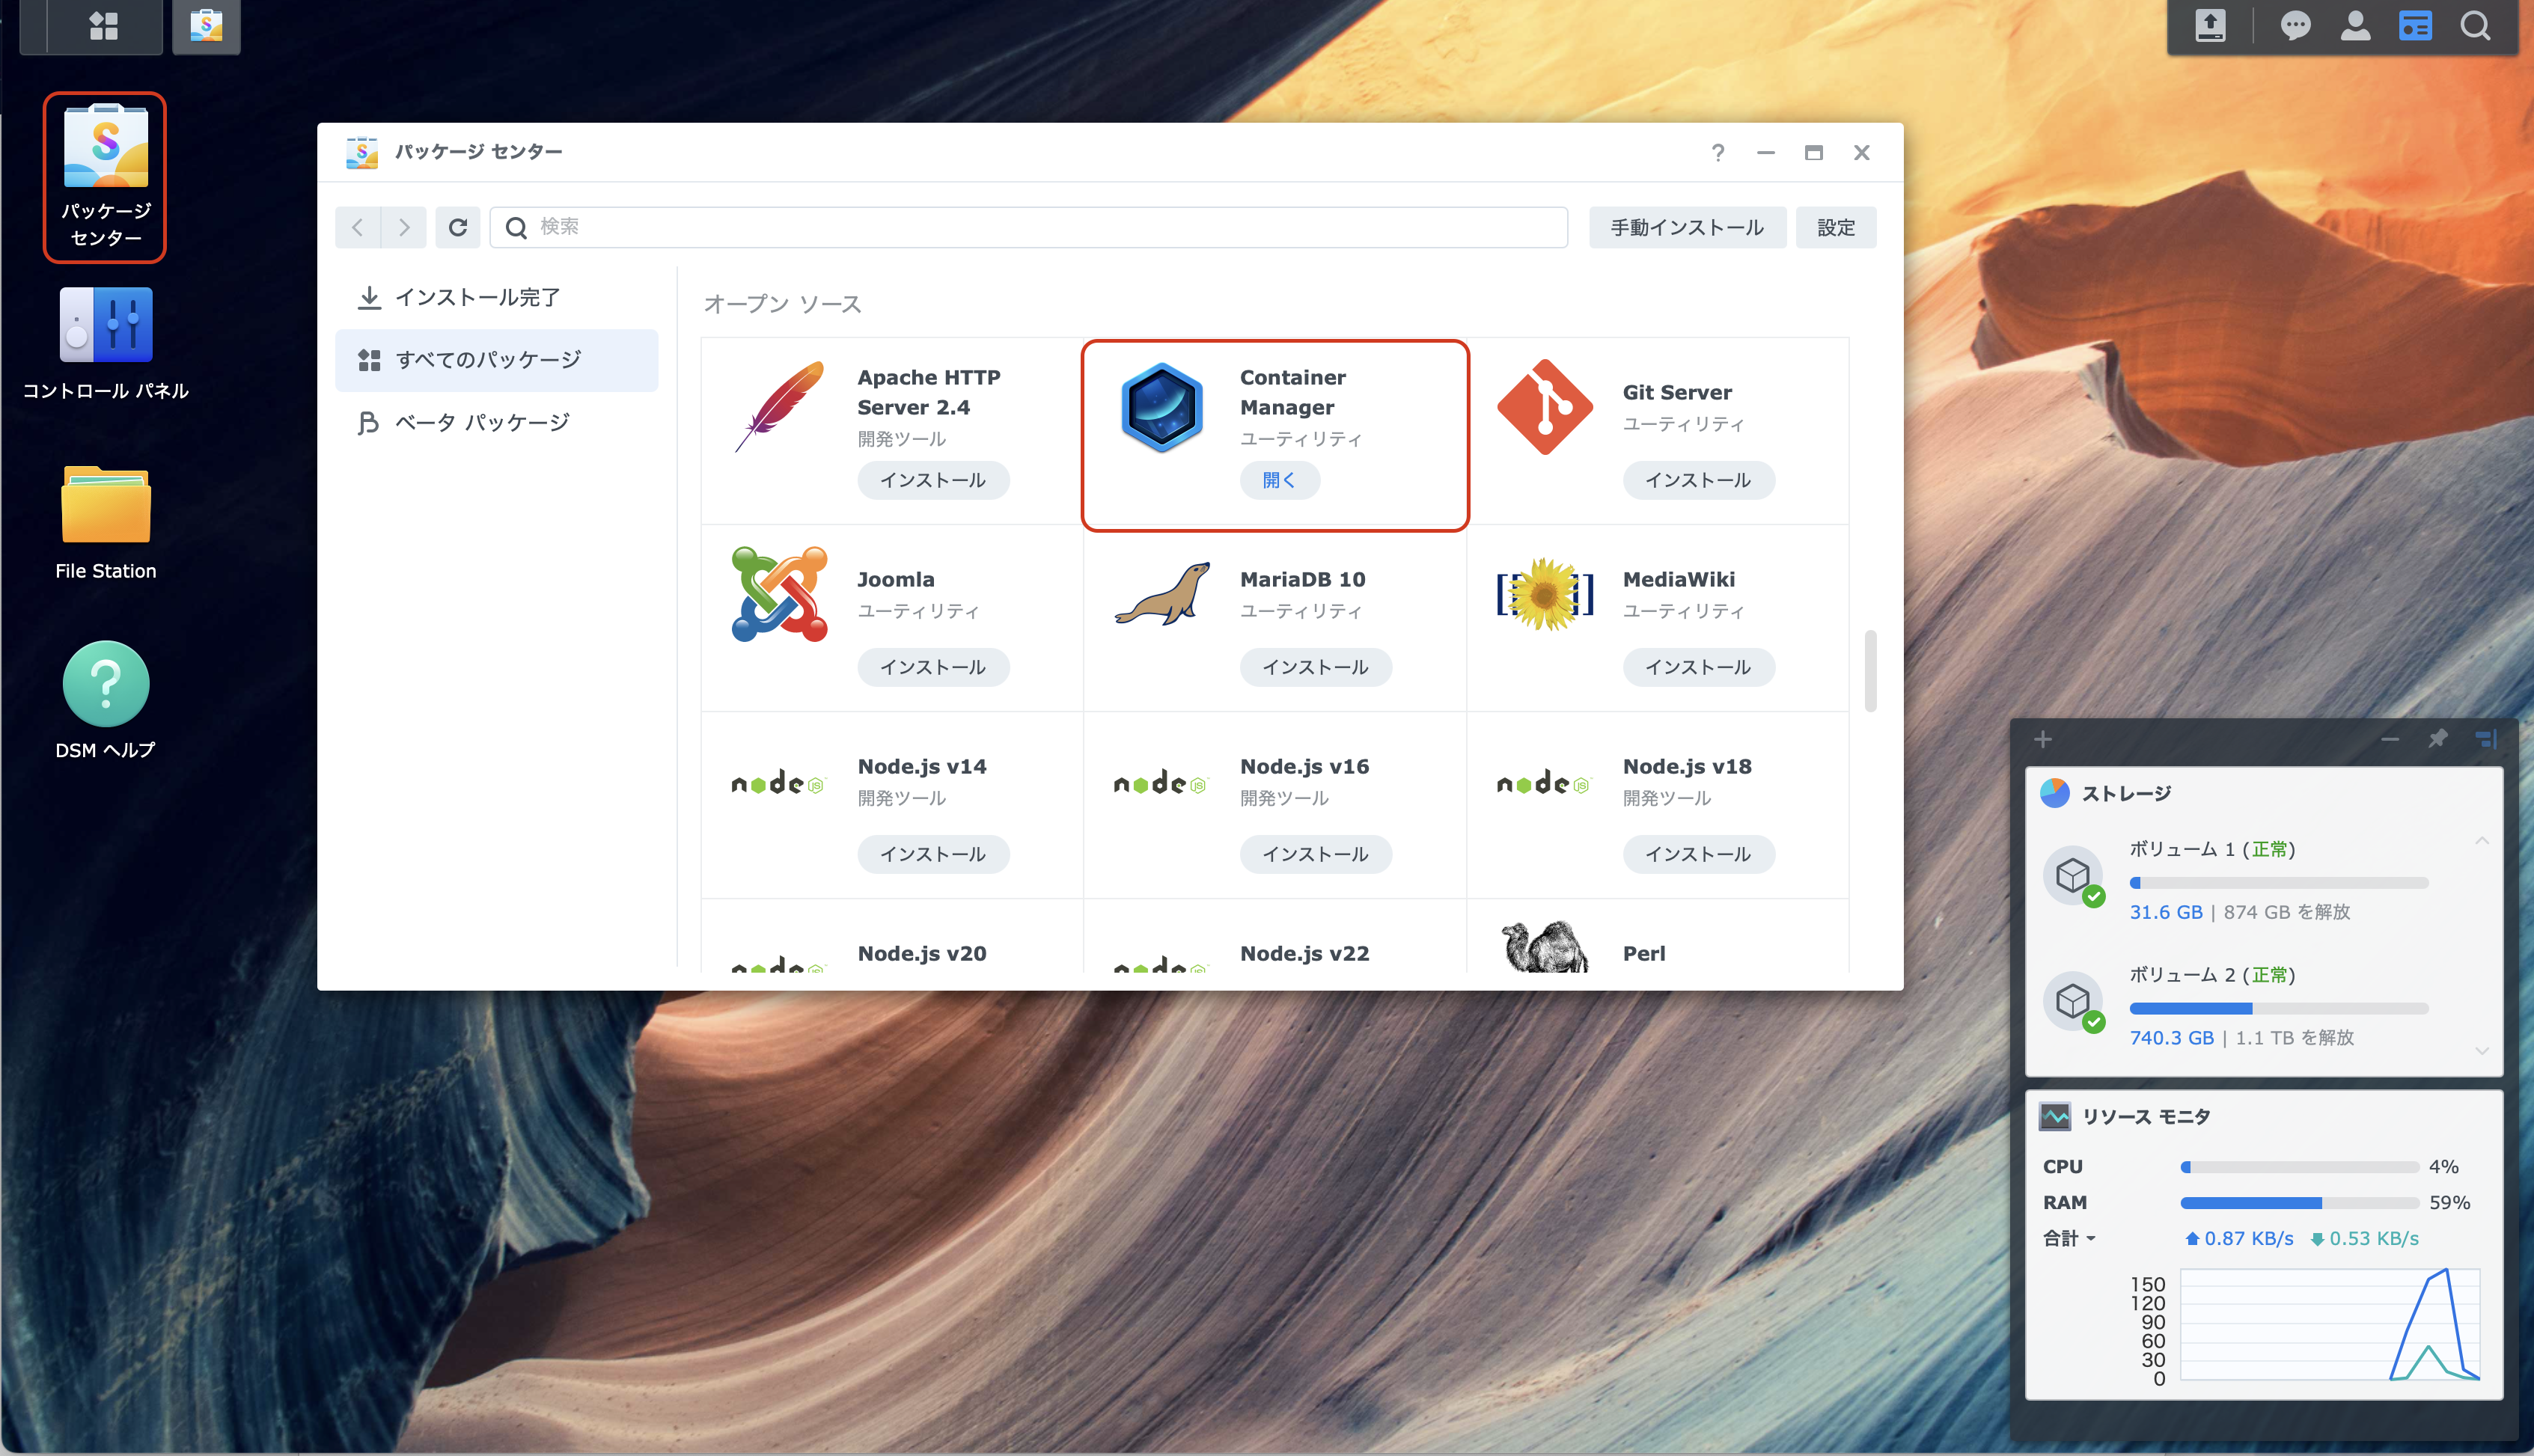Switch to Beta Packages in sidebar
This screenshot has width=2534, height=1456.
(x=482, y=422)
